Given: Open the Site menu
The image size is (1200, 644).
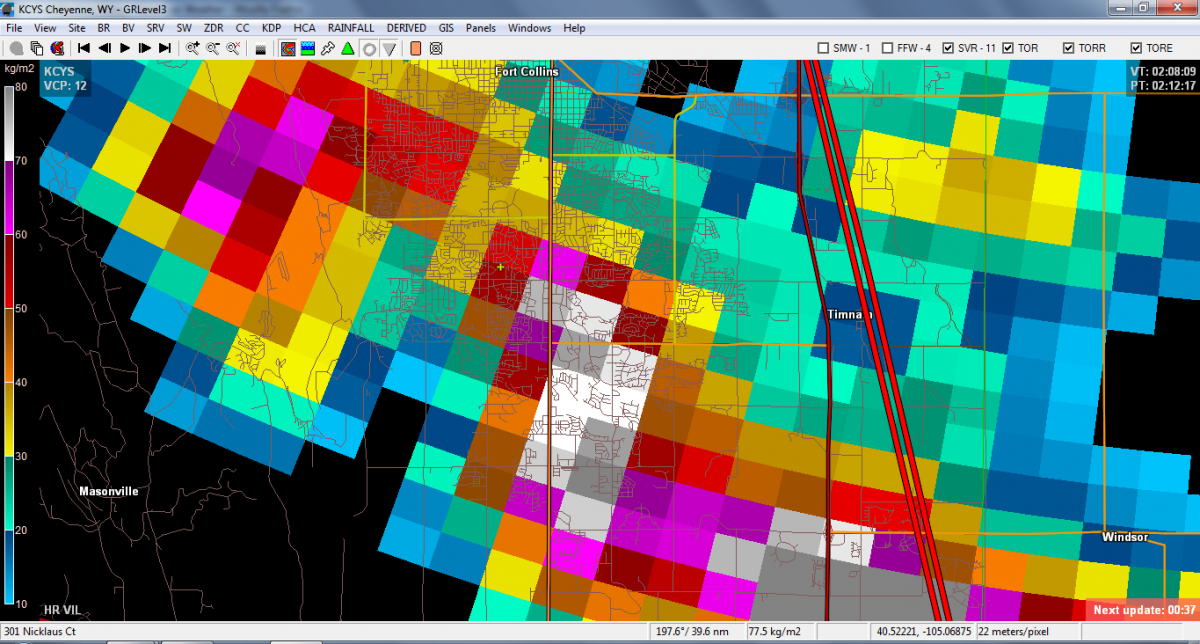Looking at the screenshot, I should point(77,28).
